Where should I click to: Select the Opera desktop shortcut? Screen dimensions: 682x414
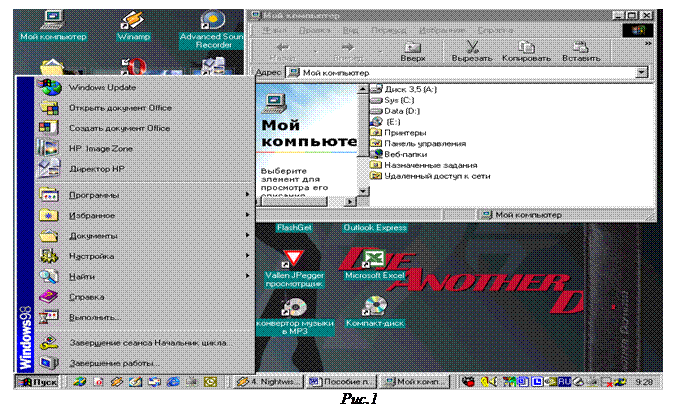pyautogui.click(x=134, y=67)
